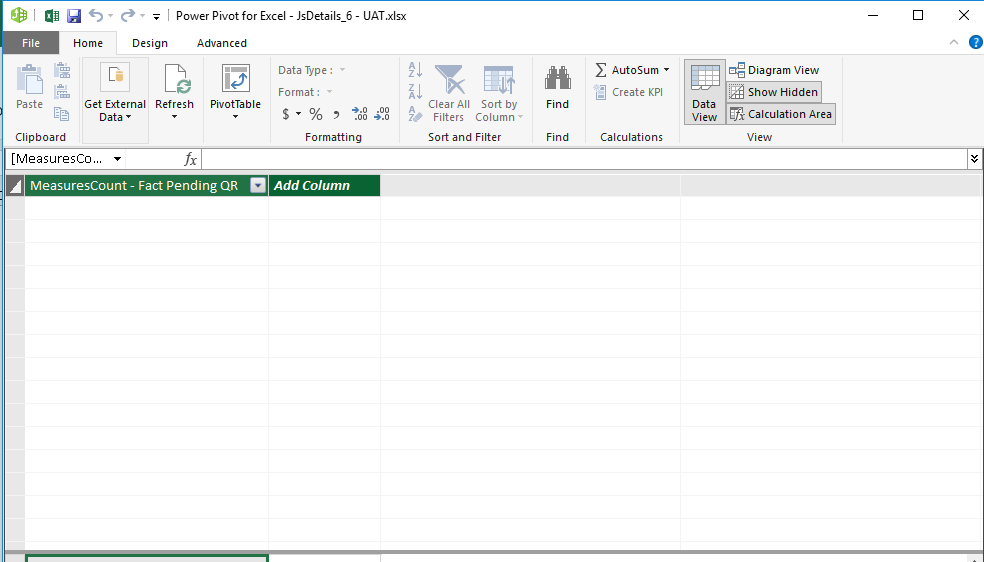The image size is (984, 562).
Task: Click the AutoSum button
Action: click(x=627, y=70)
